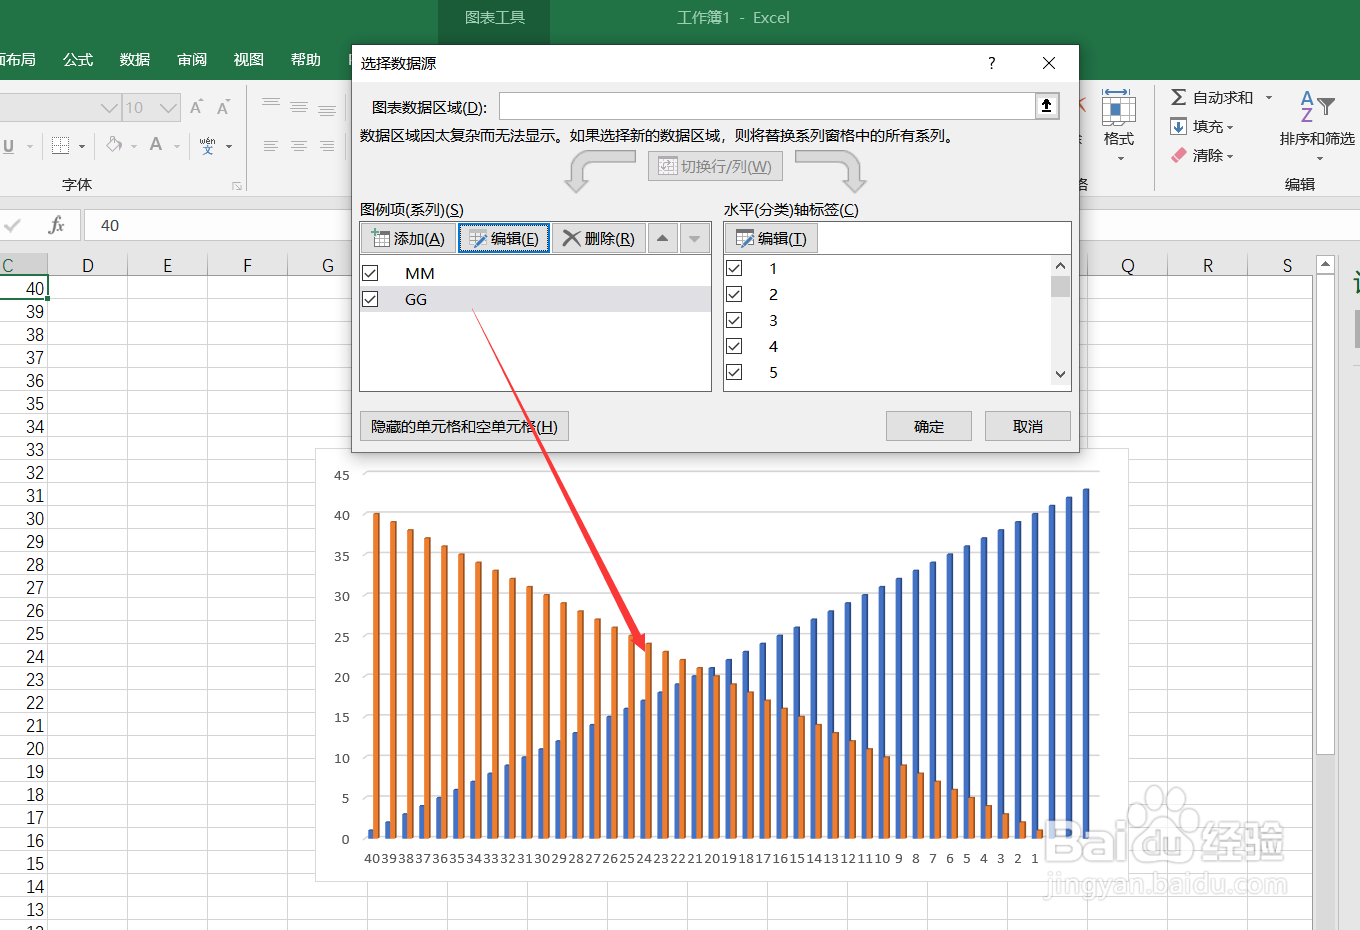This screenshot has width=1360, height=930.
Task: Click the Fill Color paint bucket swatch
Action: coord(114,145)
